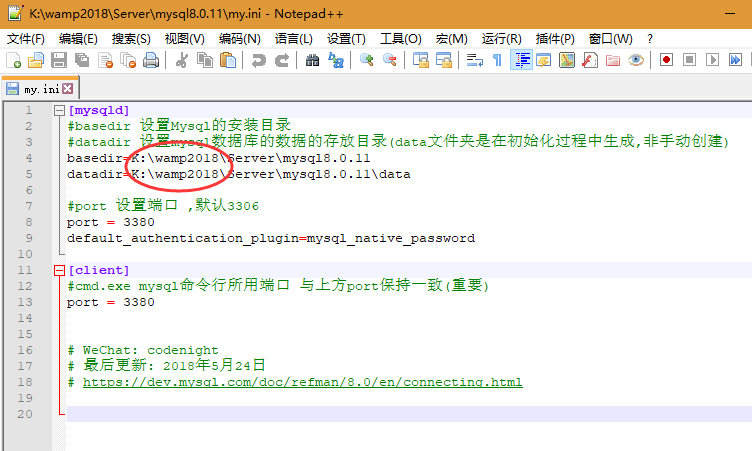Start macro recording with red dot icon
Image resolution: width=752 pixels, height=451 pixels.
click(x=666, y=60)
